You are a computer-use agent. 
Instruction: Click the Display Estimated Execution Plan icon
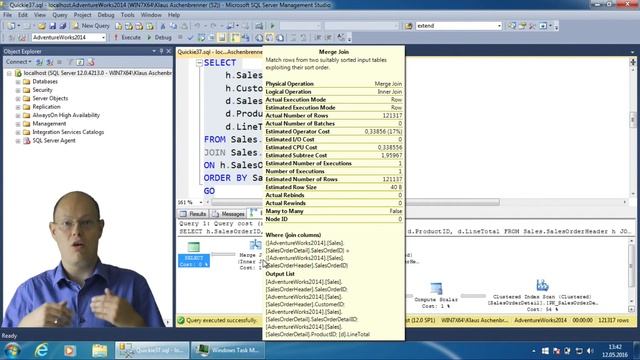pos(201,38)
